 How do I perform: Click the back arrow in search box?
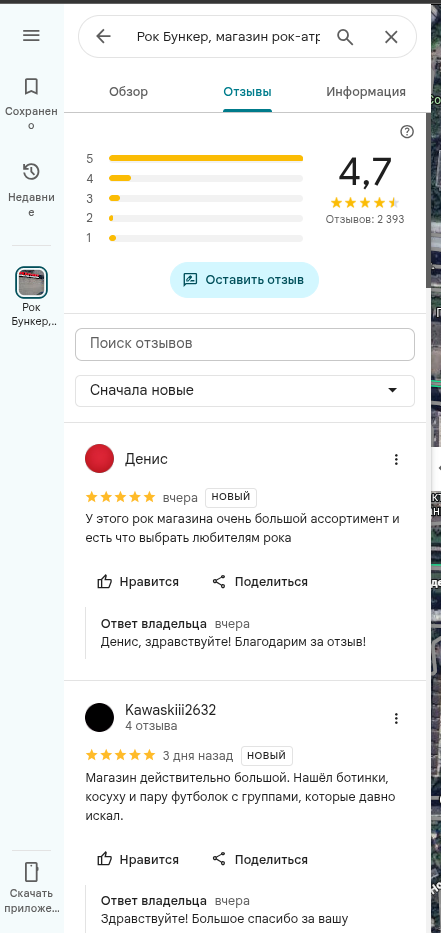click(104, 37)
